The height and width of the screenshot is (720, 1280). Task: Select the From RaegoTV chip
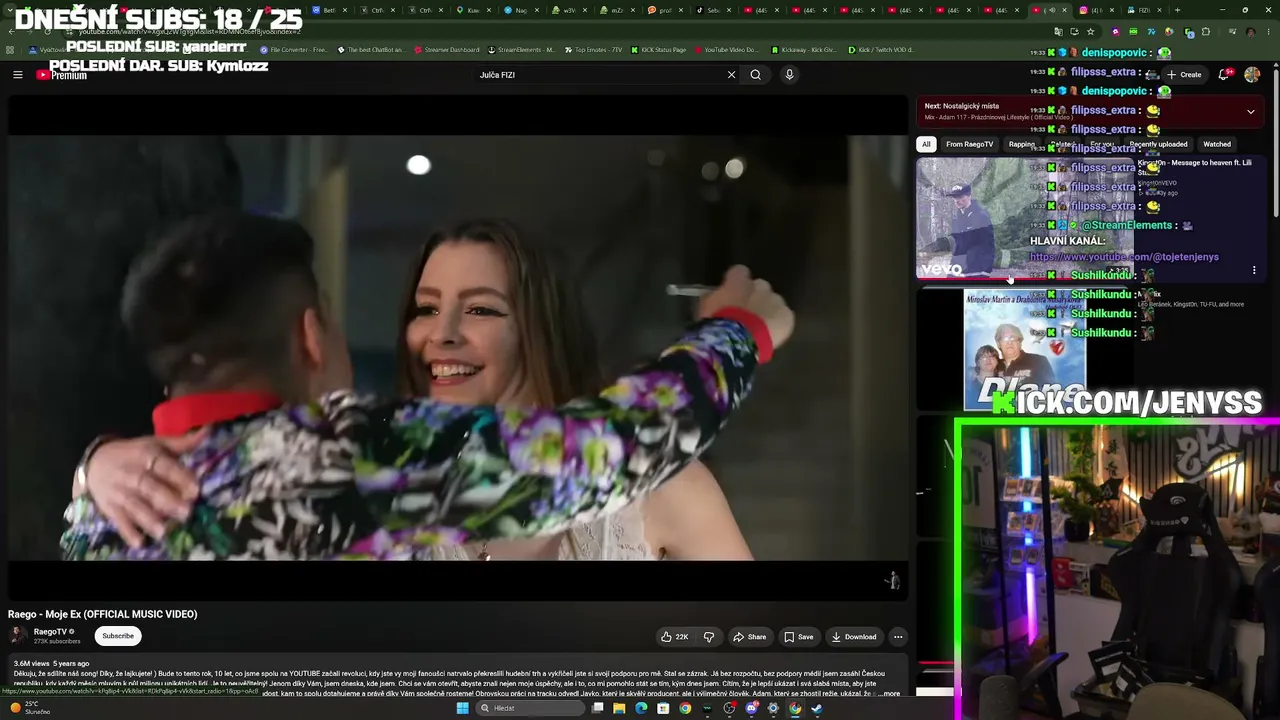tap(969, 144)
